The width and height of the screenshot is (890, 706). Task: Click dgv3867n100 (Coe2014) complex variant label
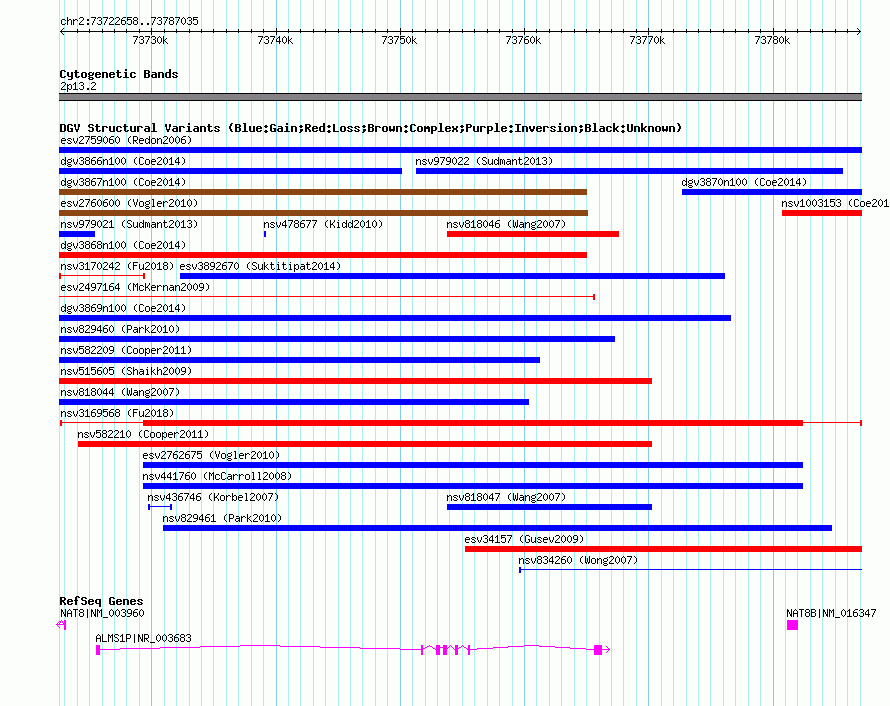(x=123, y=182)
